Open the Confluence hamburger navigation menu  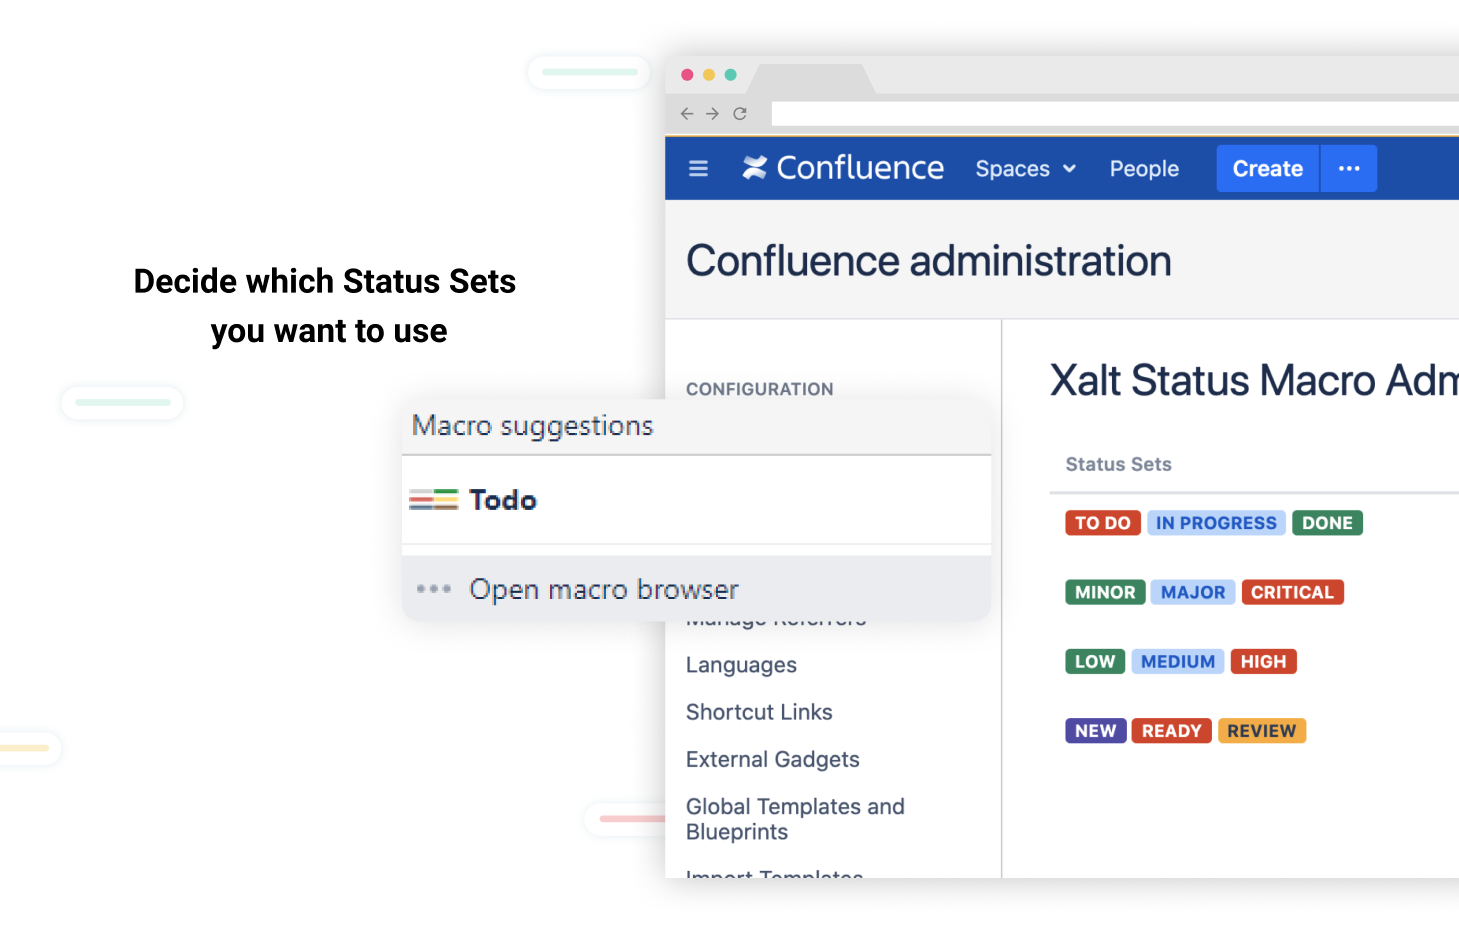click(x=697, y=168)
